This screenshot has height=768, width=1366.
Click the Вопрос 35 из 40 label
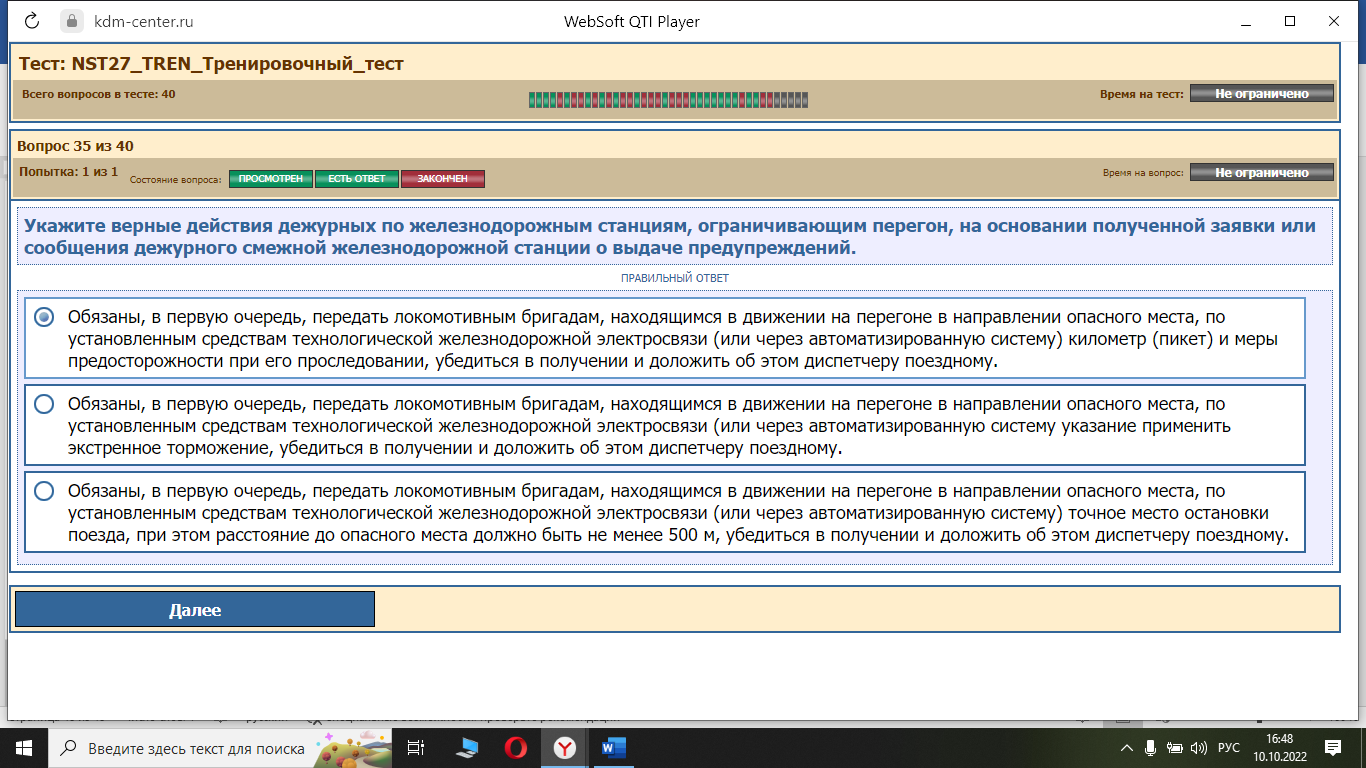click(x=76, y=145)
